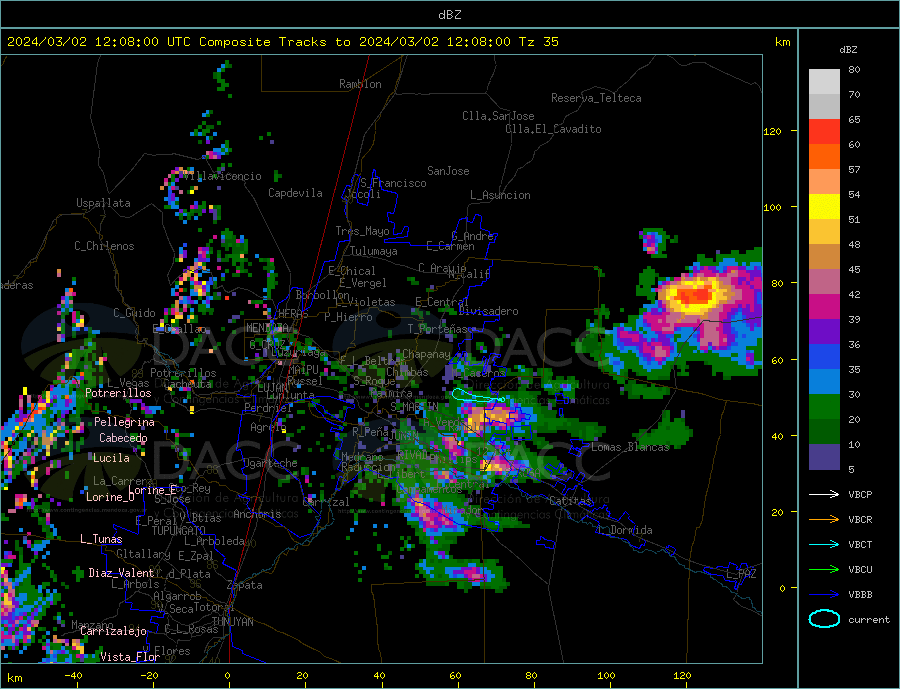
Task: Click the white Potrerillos place label
Action: tap(118, 393)
